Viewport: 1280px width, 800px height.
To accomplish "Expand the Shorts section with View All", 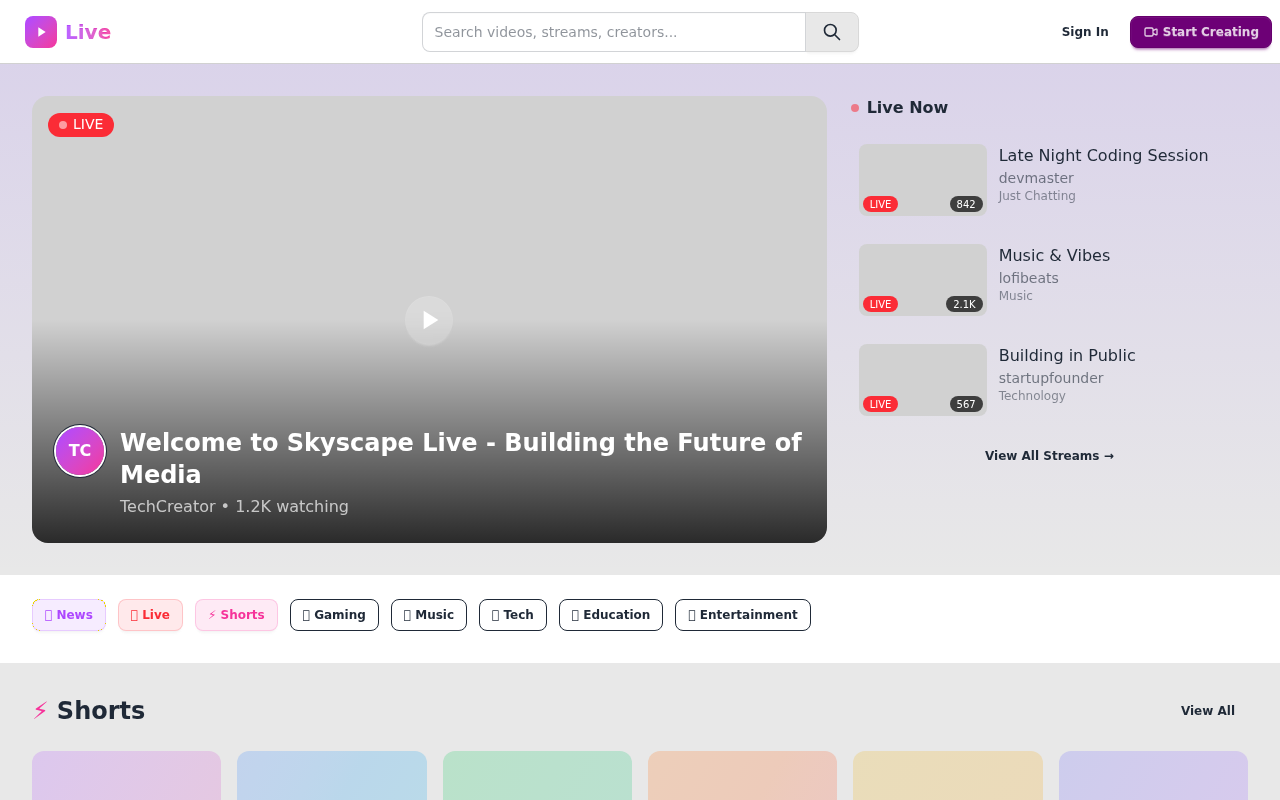I will 1207,710.
